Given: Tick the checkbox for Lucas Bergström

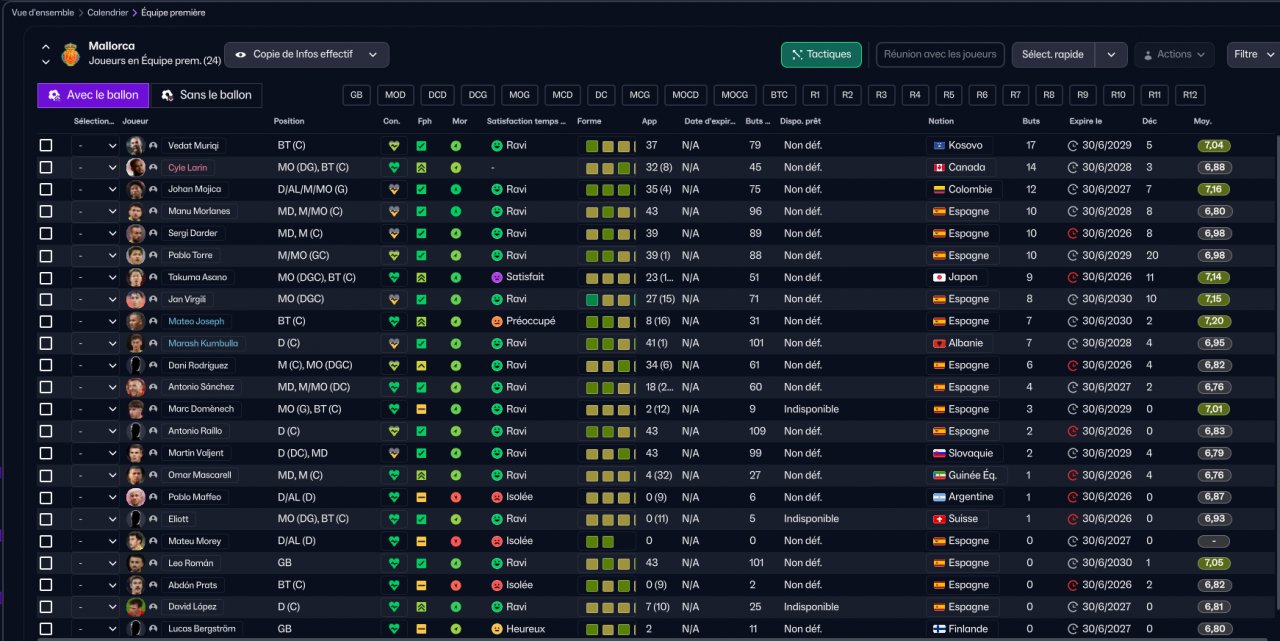Looking at the screenshot, I should tap(46, 629).
